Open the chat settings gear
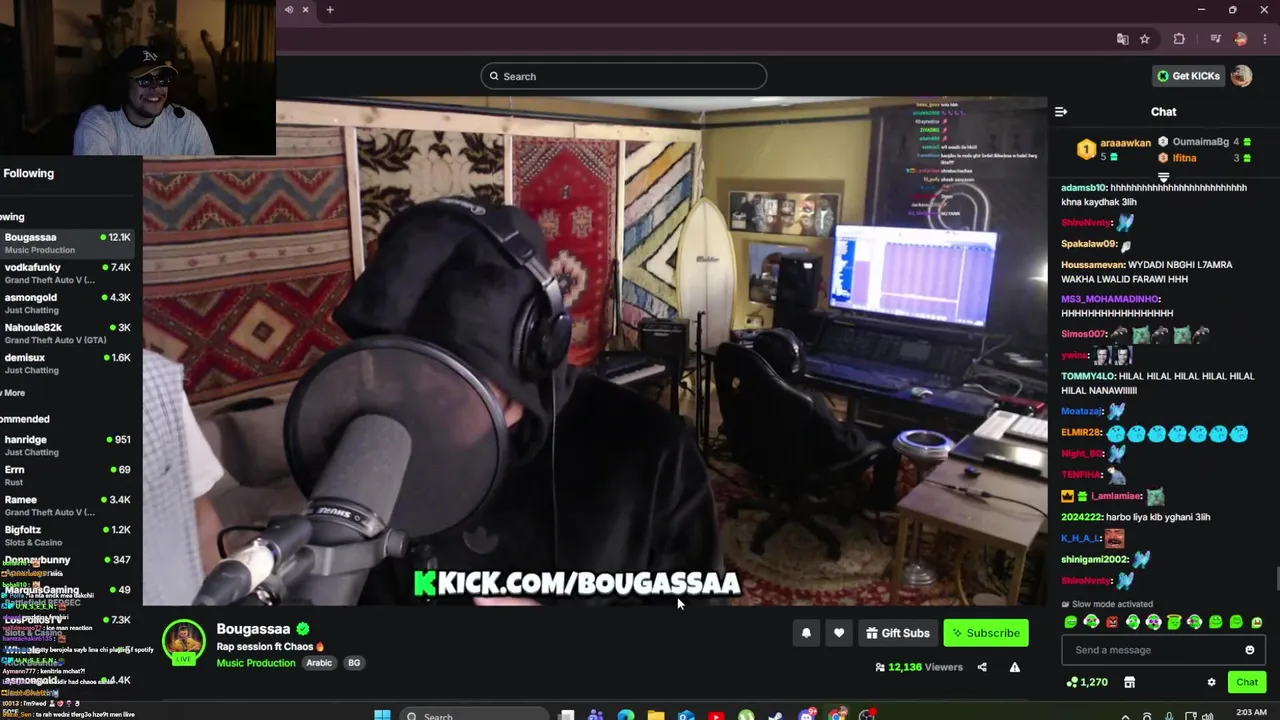 point(1211,682)
